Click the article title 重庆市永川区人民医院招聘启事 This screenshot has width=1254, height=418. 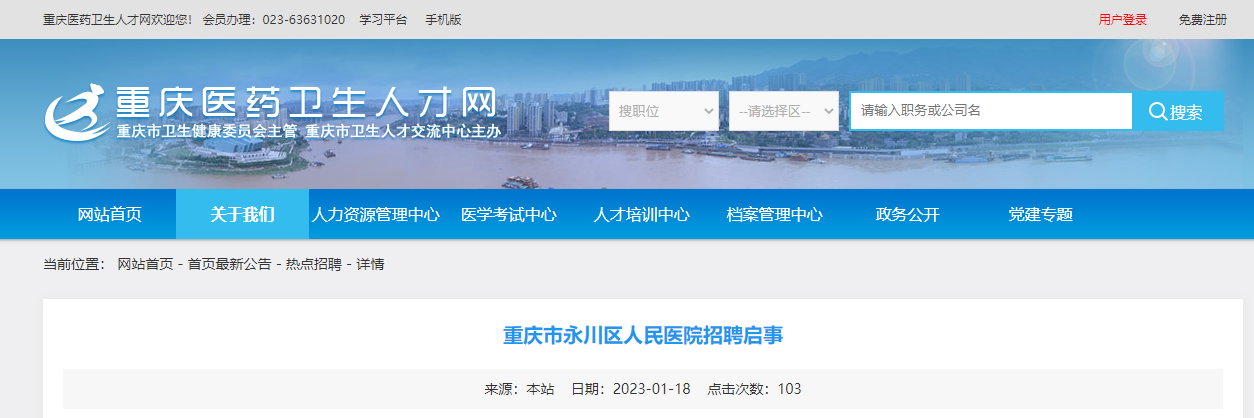642,335
